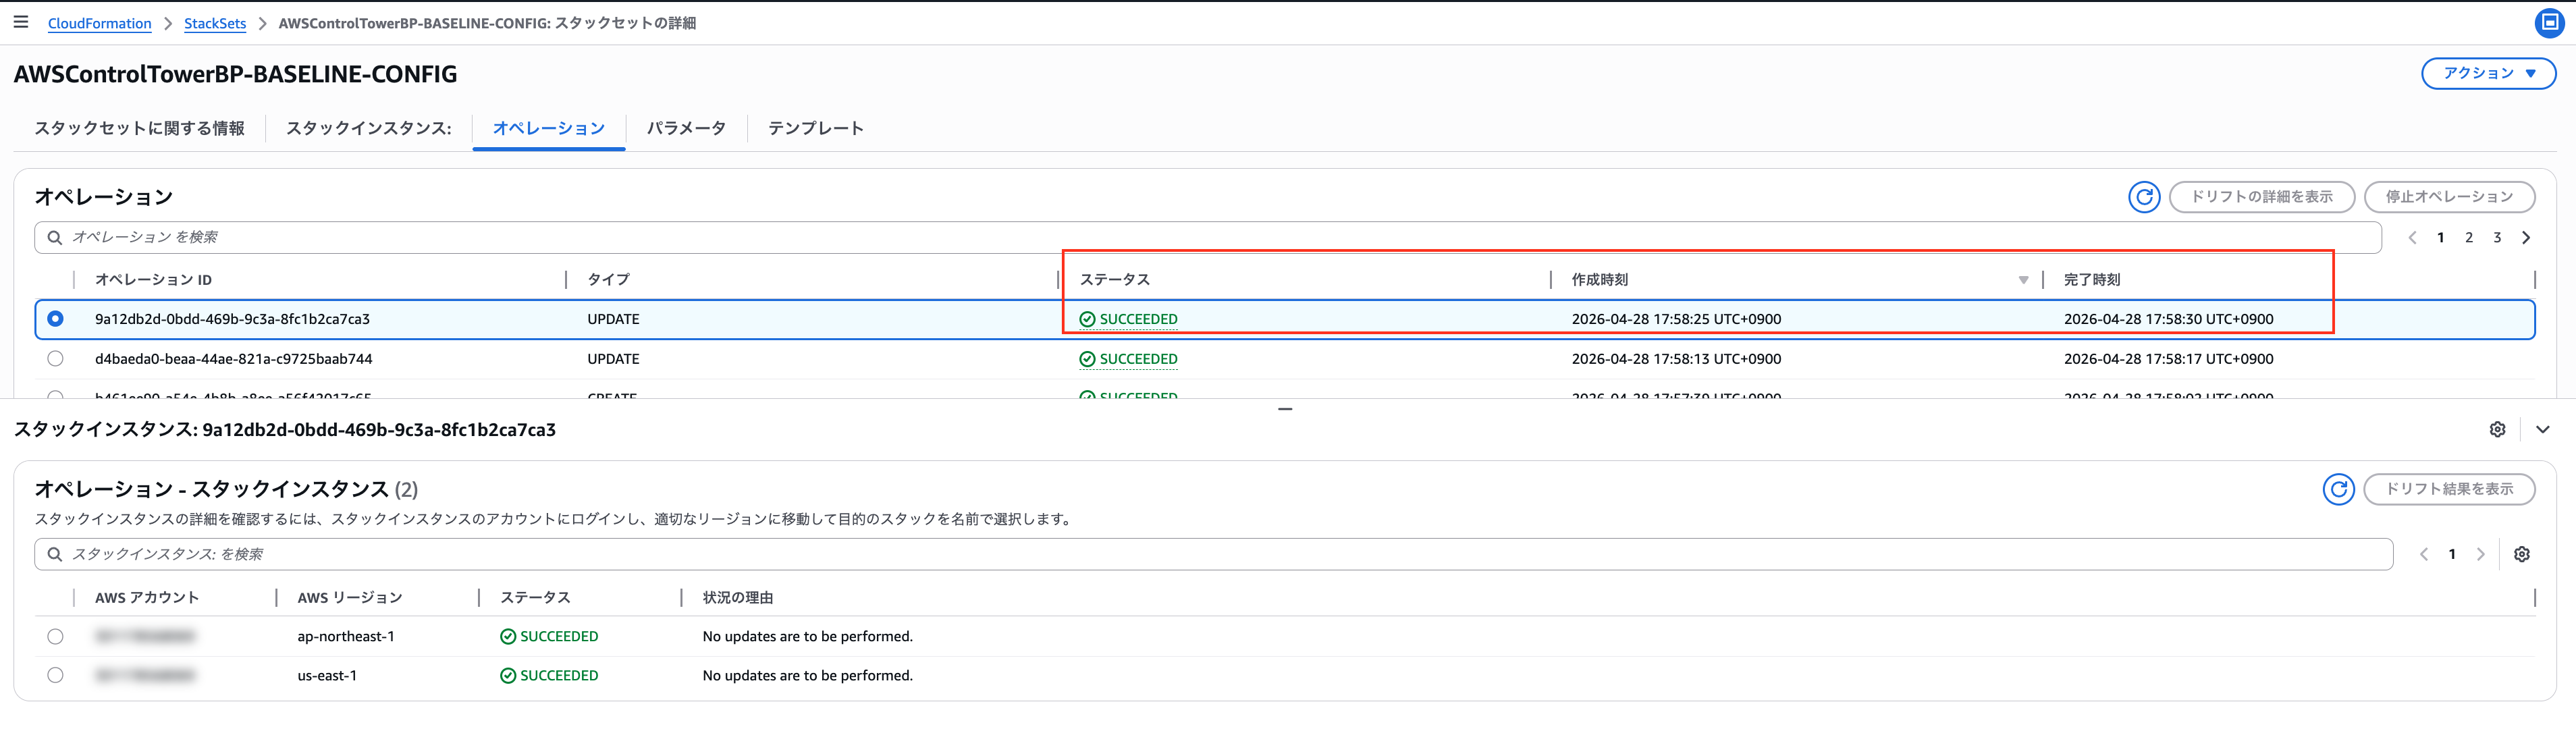Open table preferences gear beside stack instance pagination

(2521, 554)
